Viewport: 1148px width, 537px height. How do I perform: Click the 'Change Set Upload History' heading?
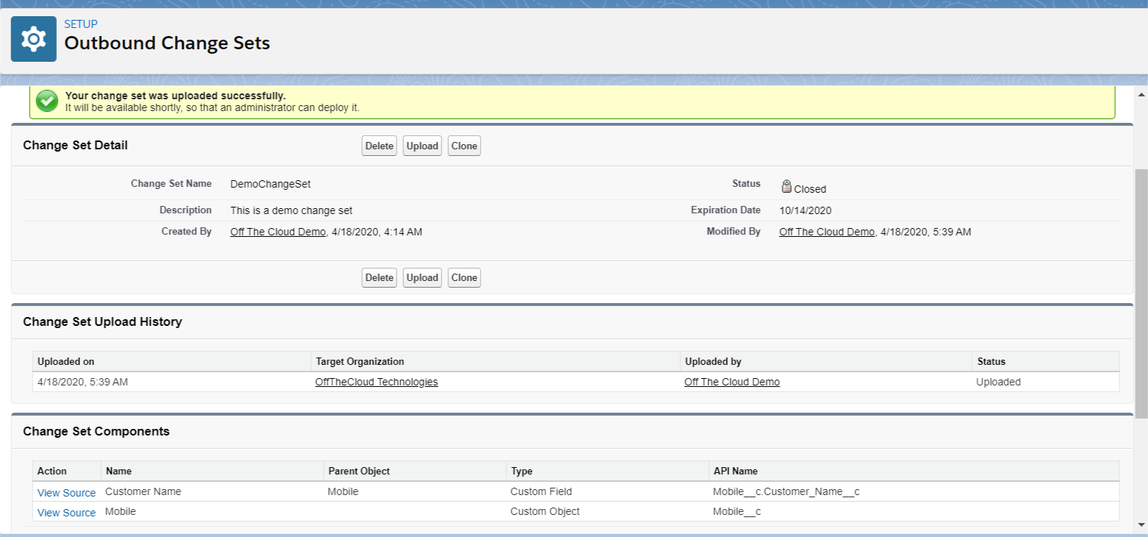point(102,322)
